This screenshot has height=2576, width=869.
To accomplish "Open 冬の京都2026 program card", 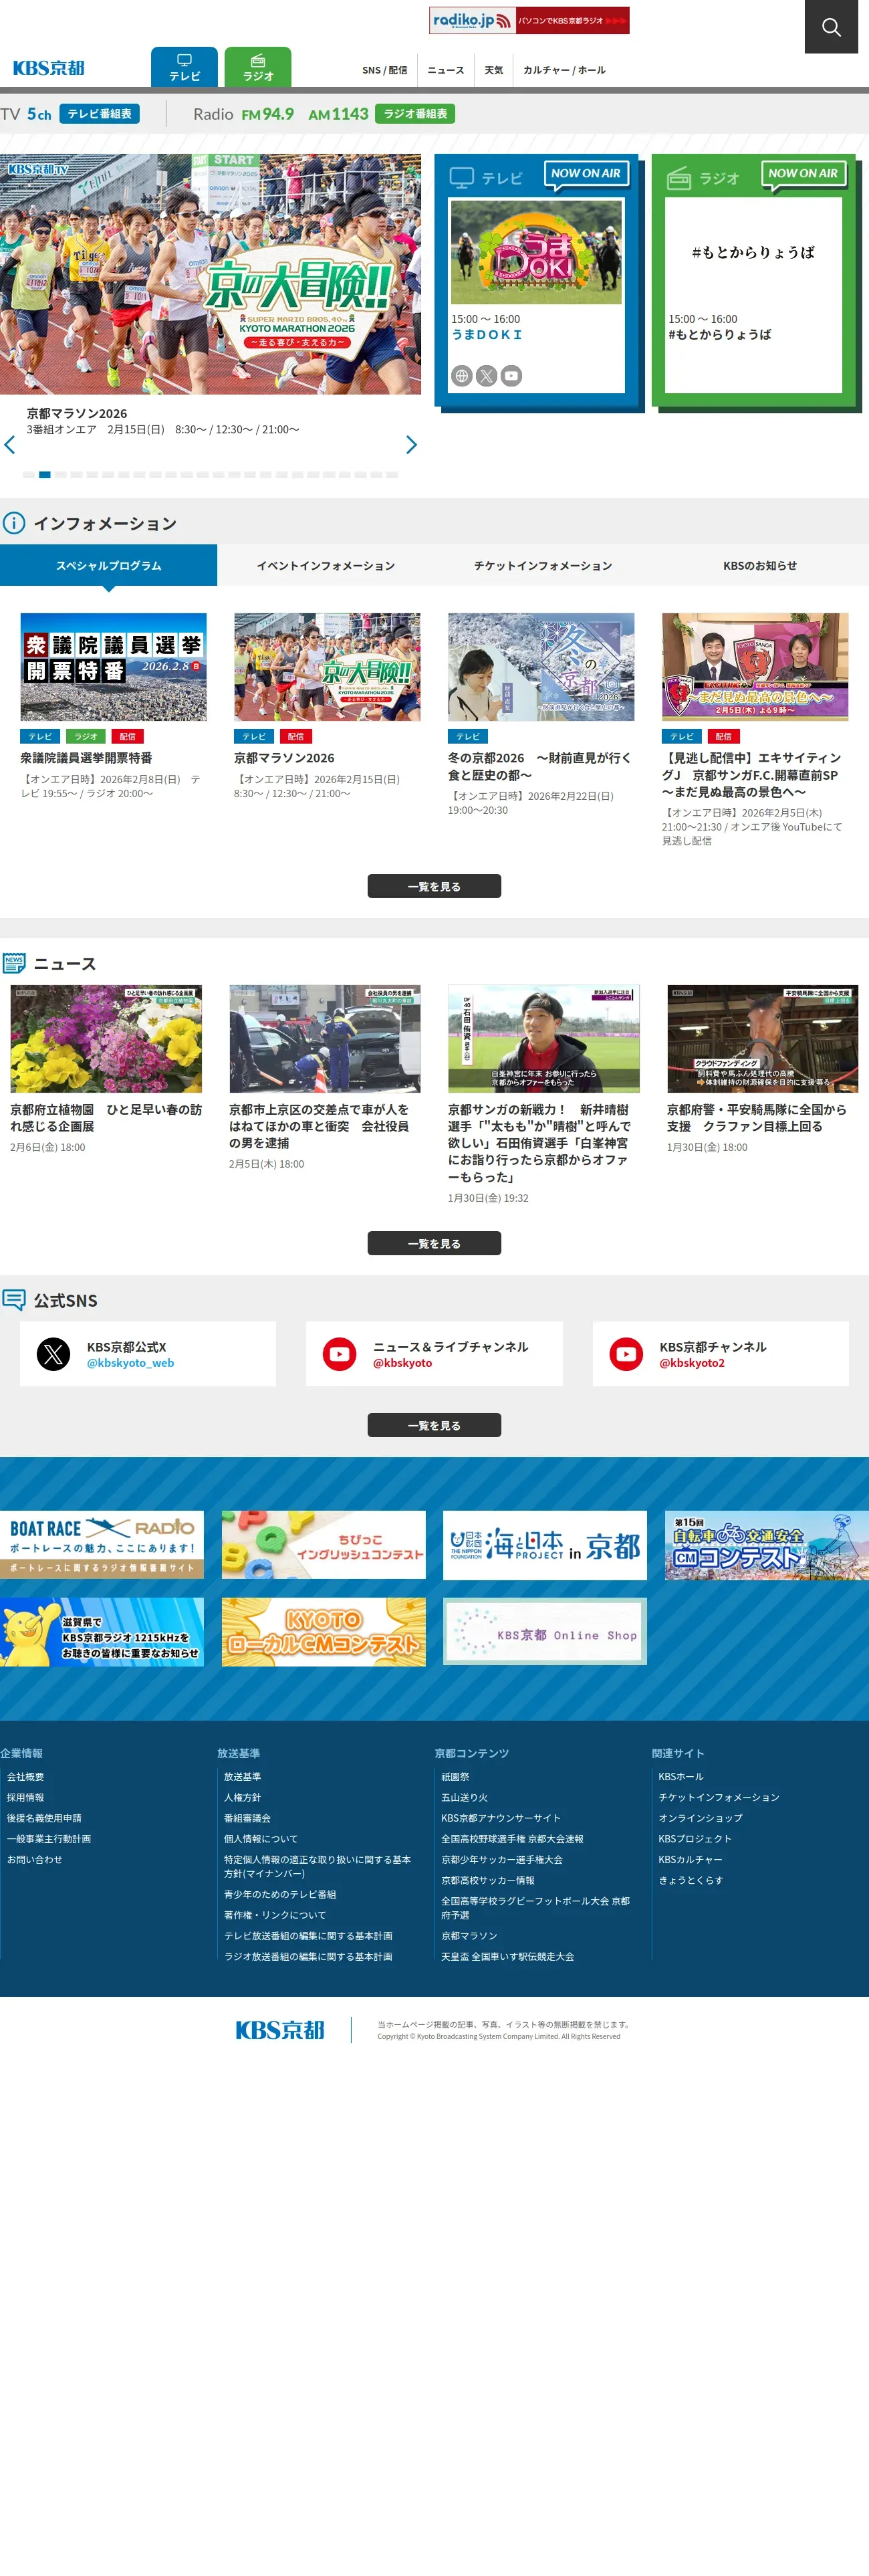I will (x=541, y=715).
